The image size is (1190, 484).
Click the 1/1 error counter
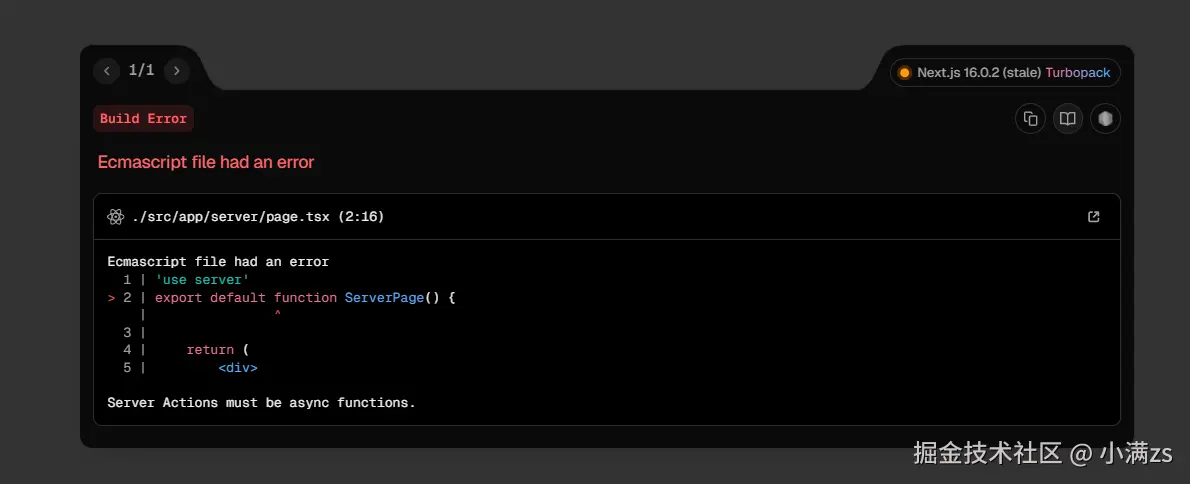142,71
